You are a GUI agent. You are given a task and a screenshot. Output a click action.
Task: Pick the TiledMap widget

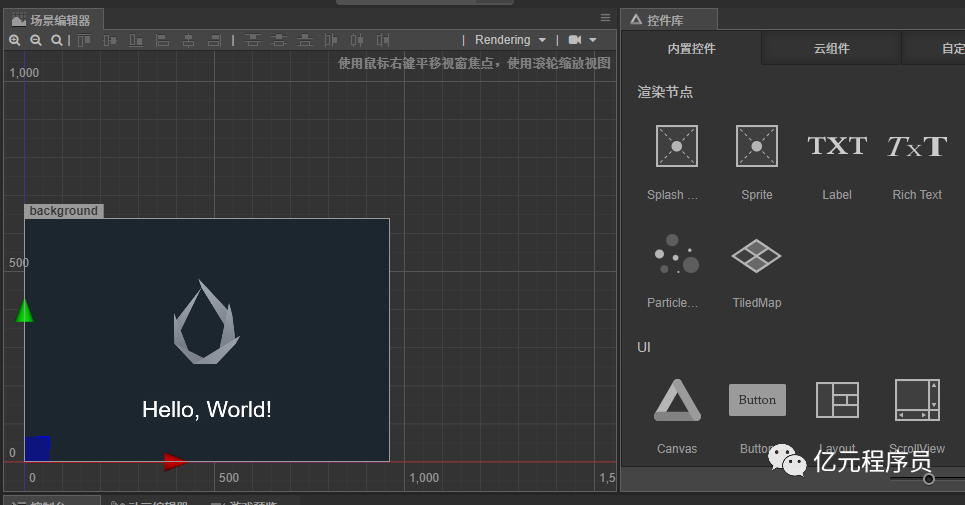(757, 271)
